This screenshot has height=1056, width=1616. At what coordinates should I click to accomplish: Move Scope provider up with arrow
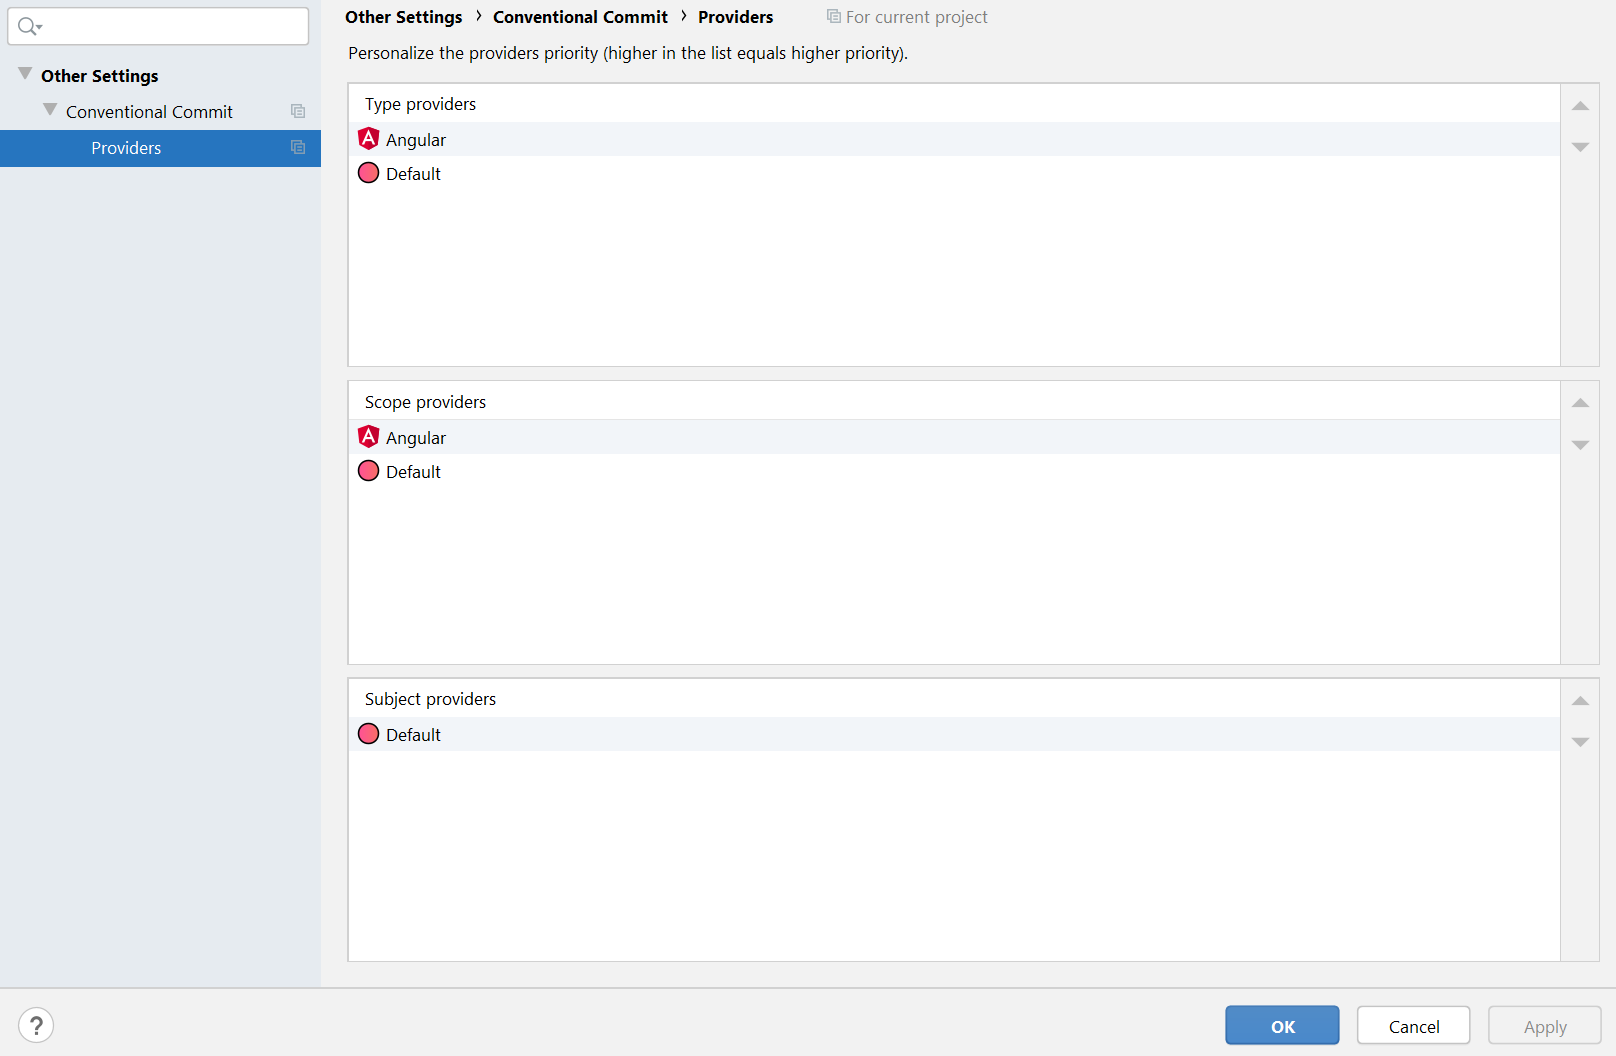(1580, 403)
